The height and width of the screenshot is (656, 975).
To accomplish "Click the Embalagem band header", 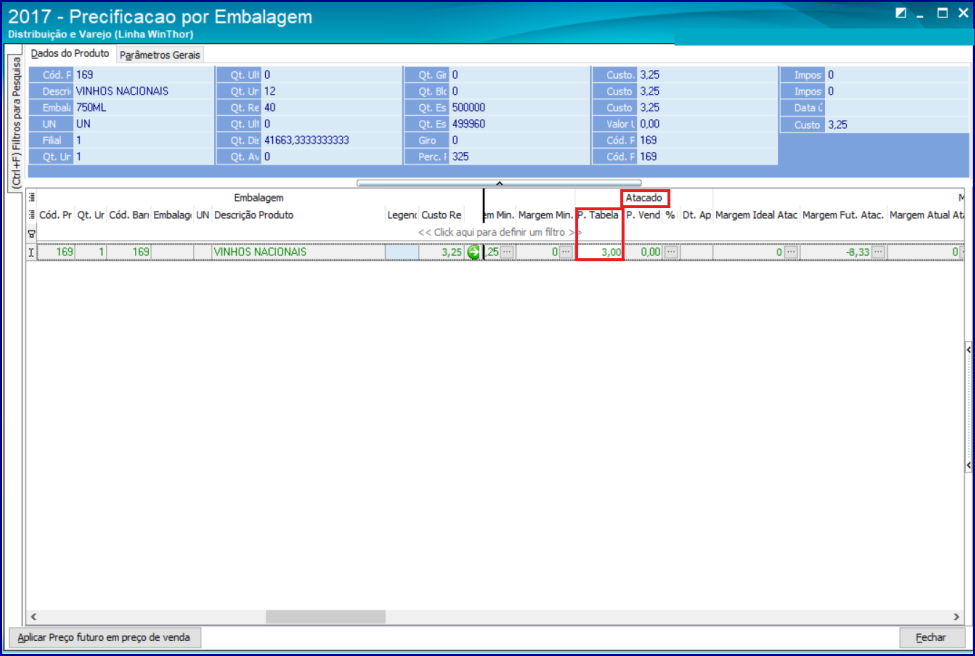I will pos(259,198).
